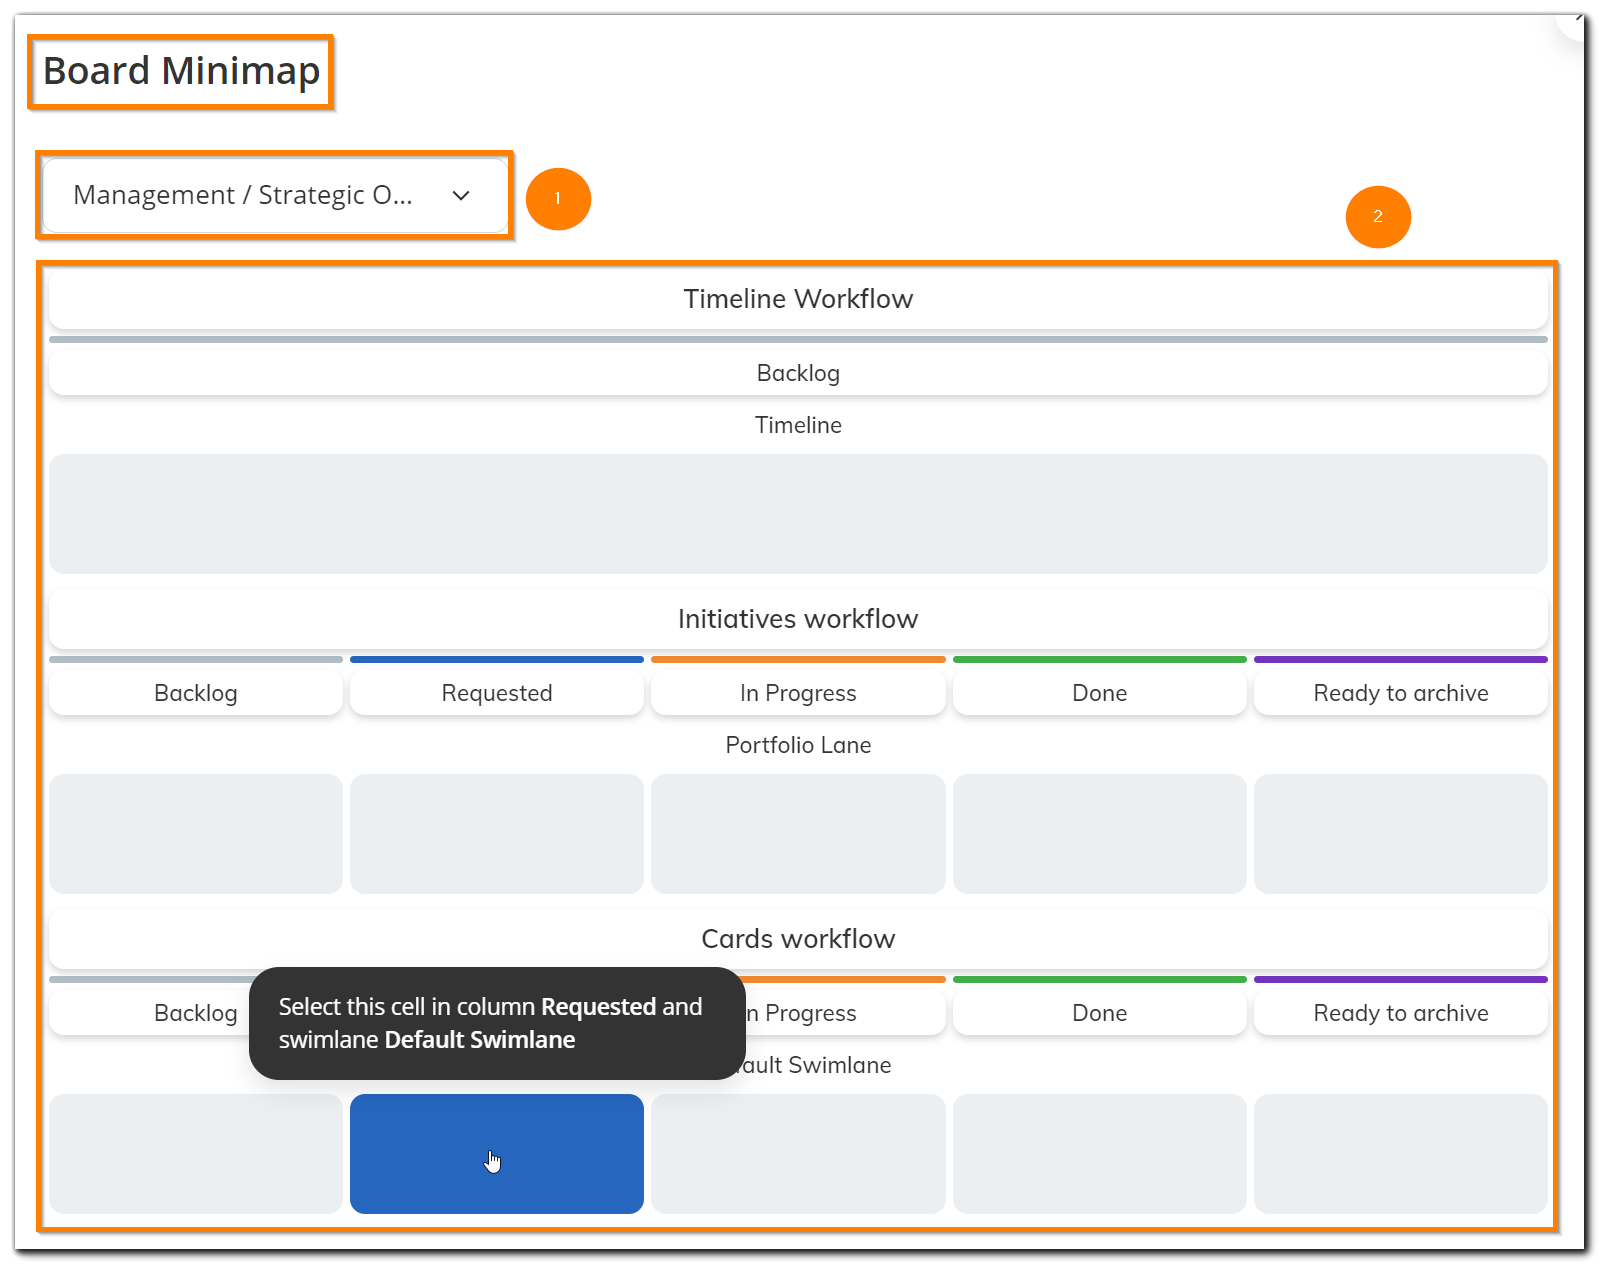Viewport: 1611px width, 1276px height.
Task: Select Portfolio Lane cell under Initiatives Requested
Action: tap(496, 834)
